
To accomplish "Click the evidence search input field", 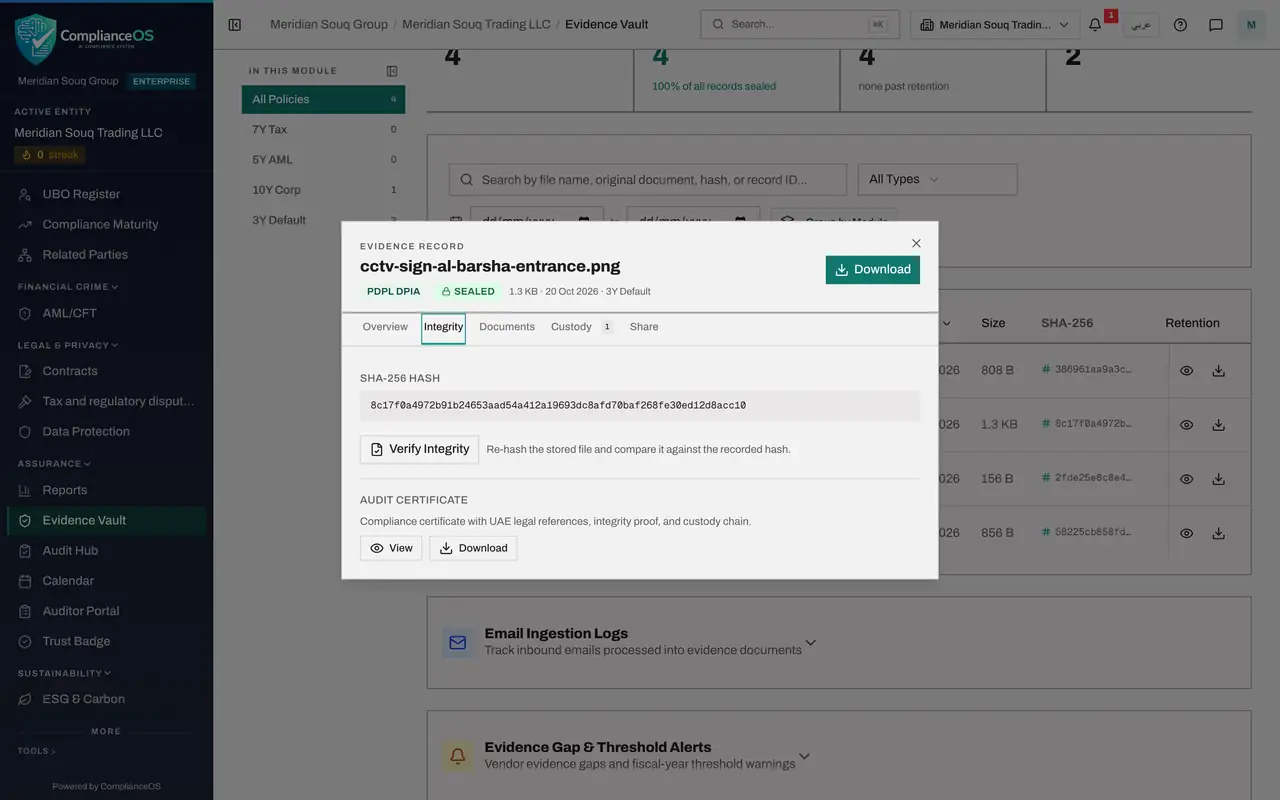I will pos(647,180).
